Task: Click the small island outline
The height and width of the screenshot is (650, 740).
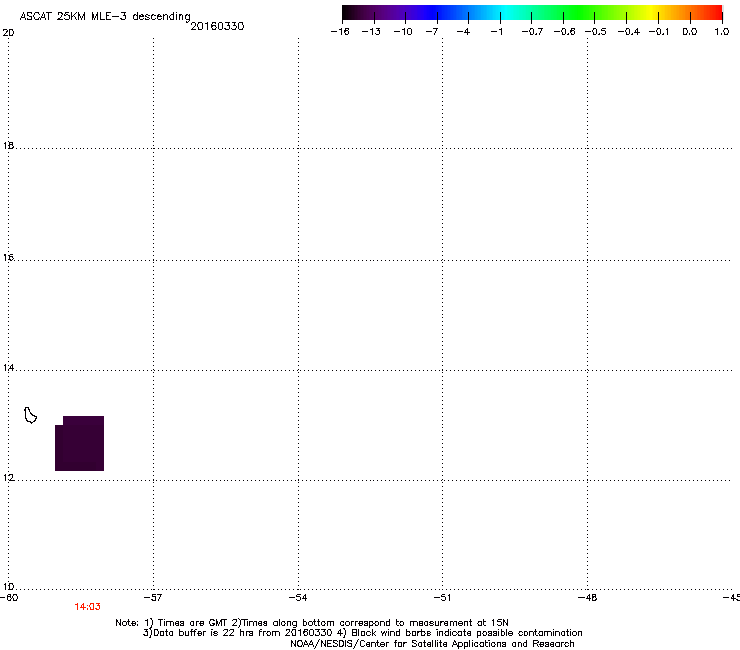Action: (30, 415)
